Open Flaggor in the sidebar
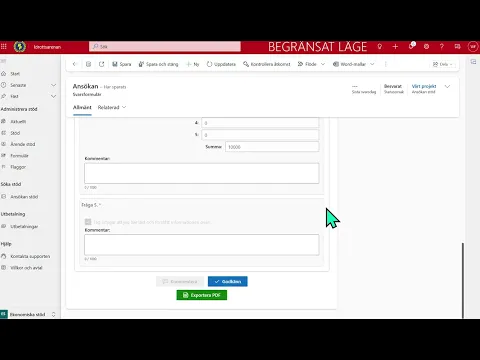The image size is (480, 360). tap(18, 167)
